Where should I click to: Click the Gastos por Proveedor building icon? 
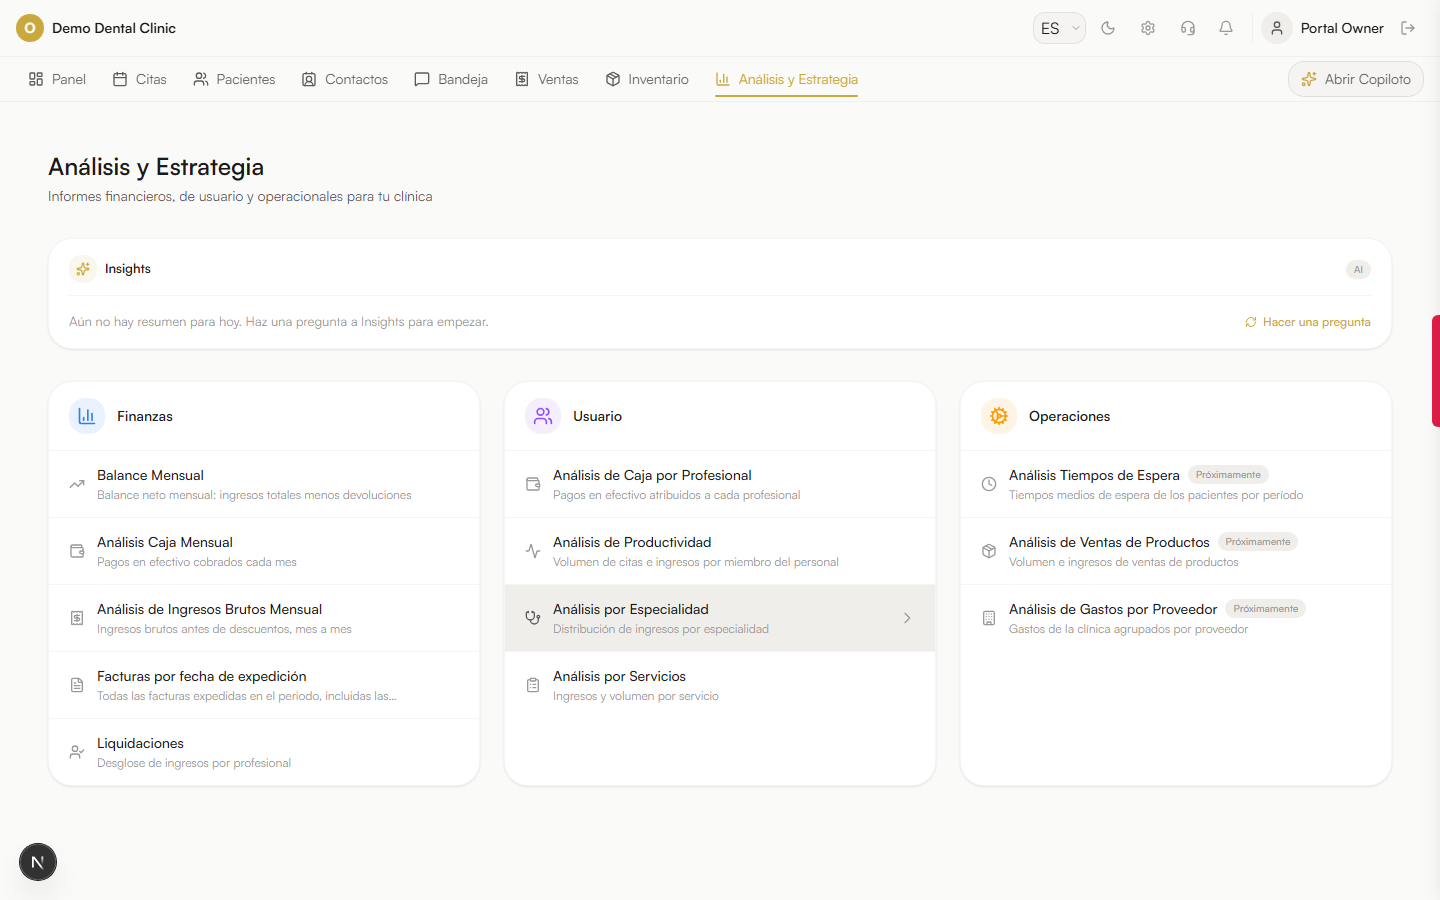[989, 618]
